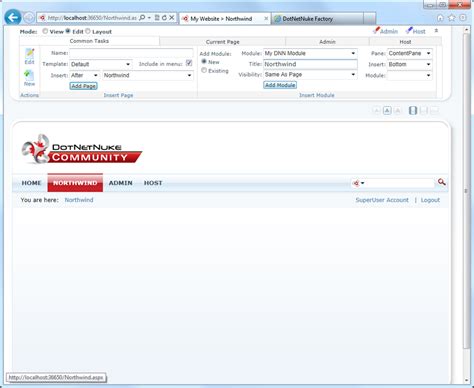The width and height of the screenshot is (474, 388).
Task: Click the Admin link with red pencil
Action: click(385, 31)
